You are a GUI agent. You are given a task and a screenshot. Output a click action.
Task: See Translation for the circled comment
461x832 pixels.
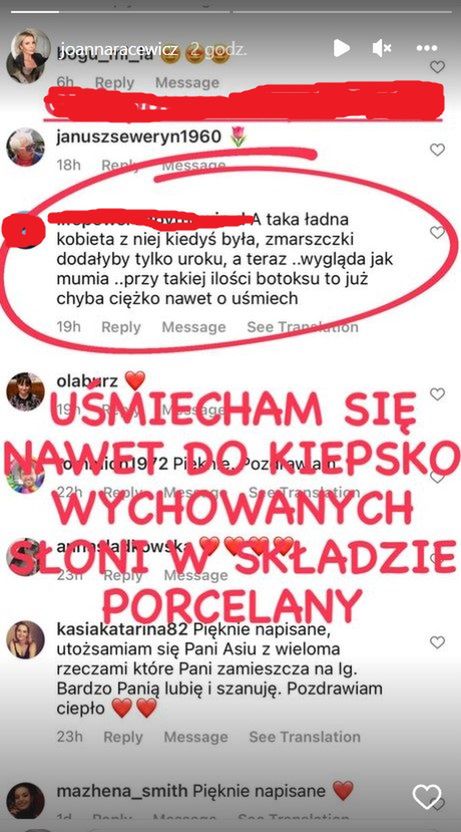(302, 327)
